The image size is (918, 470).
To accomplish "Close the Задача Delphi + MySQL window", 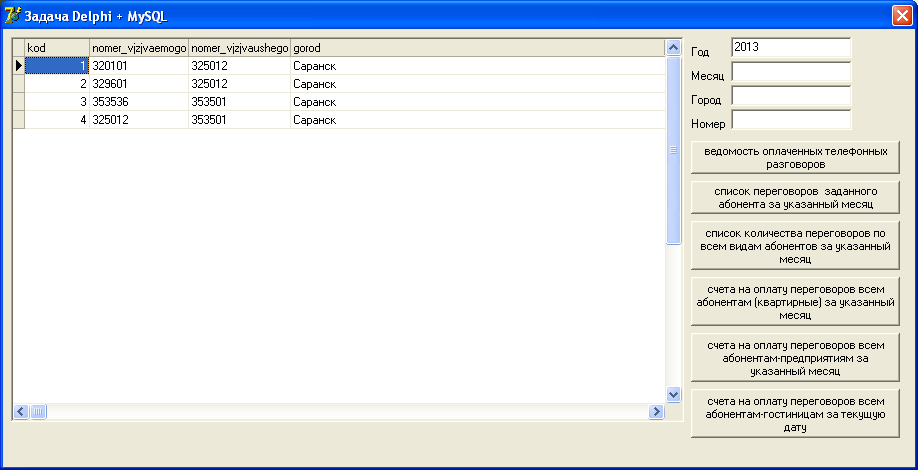I will coord(900,16).
